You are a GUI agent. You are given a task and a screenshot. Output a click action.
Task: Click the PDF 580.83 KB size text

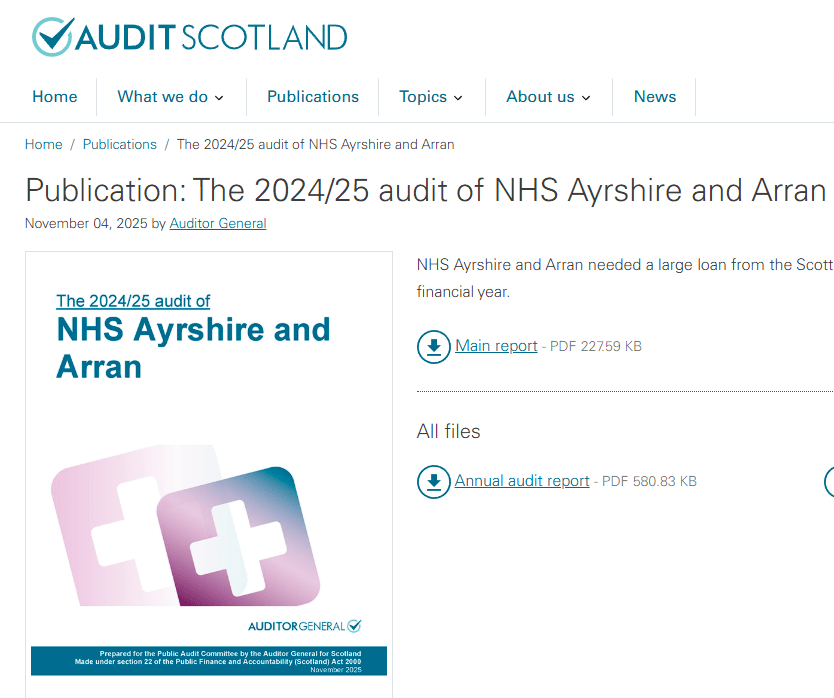649,481
